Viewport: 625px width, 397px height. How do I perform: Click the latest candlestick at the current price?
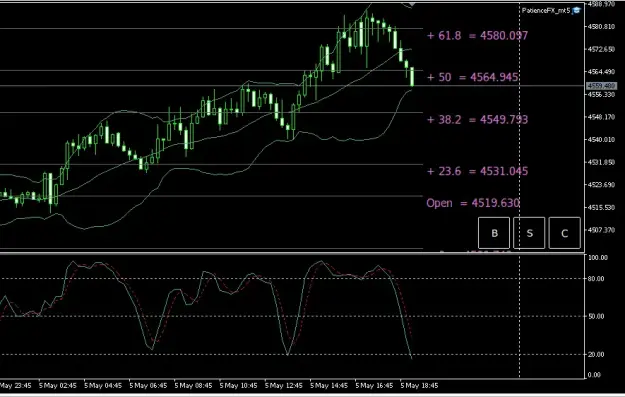[412, 77]
